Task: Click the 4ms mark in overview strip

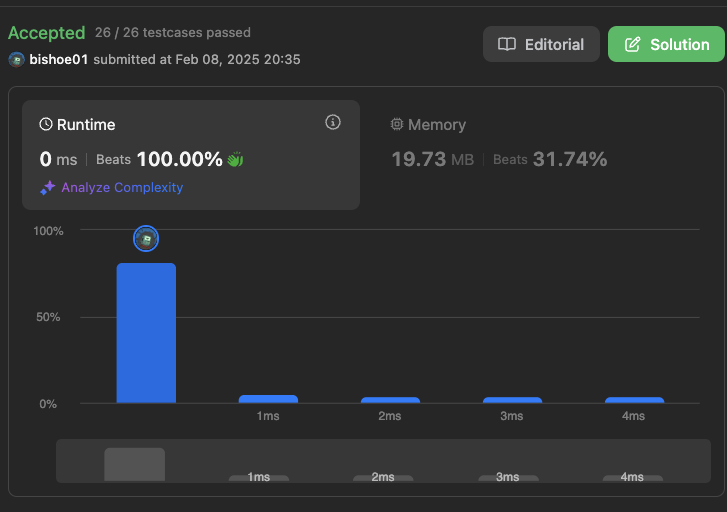Action: [x=632, y=477]
